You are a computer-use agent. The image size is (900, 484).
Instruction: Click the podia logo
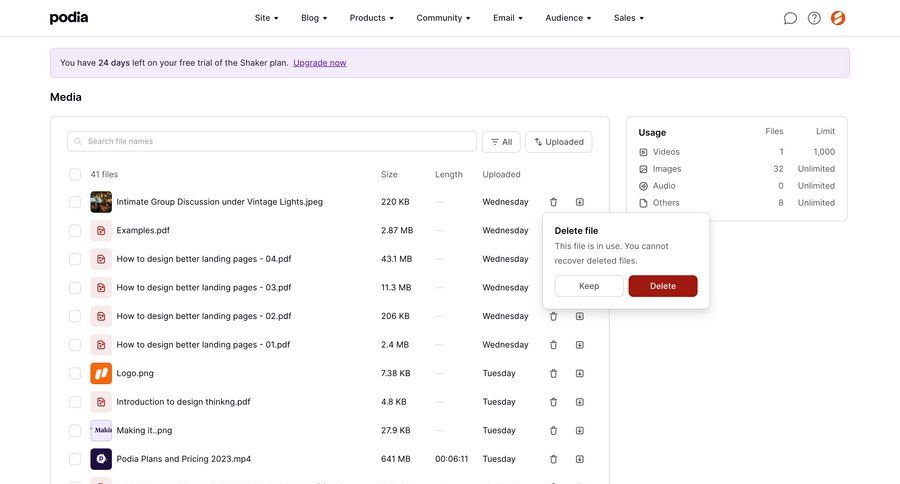[x=69, y=18]
